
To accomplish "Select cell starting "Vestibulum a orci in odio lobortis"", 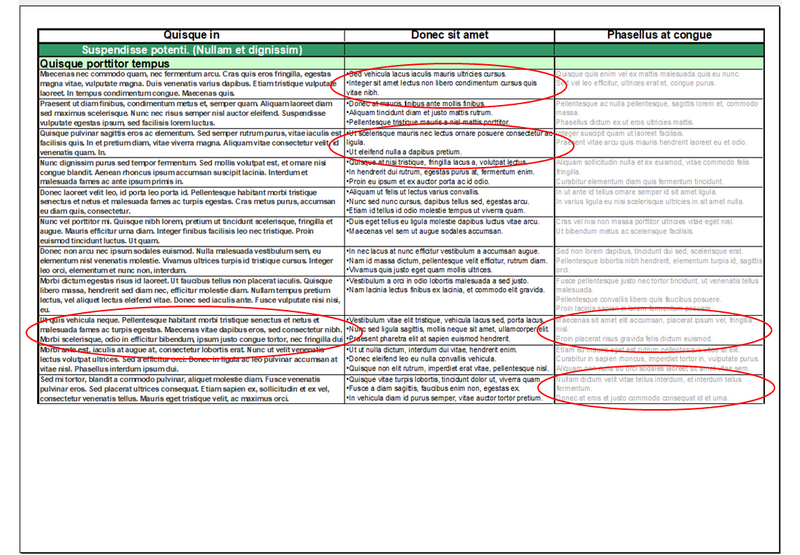I will point(449,295).
